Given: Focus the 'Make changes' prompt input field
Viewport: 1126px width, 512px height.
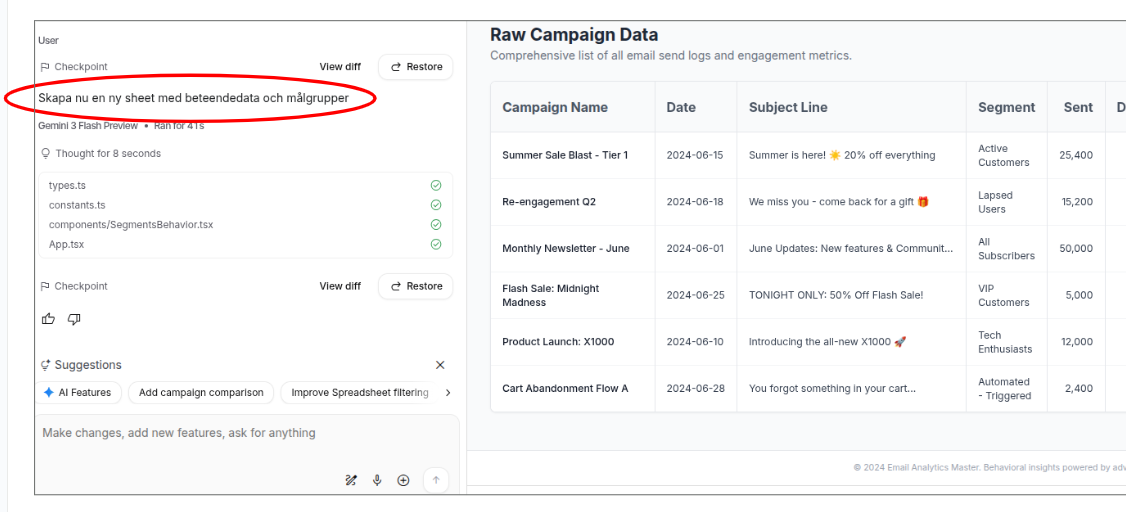Looking at the screenshot, I should pyautogui.click(x=240, y=433).
